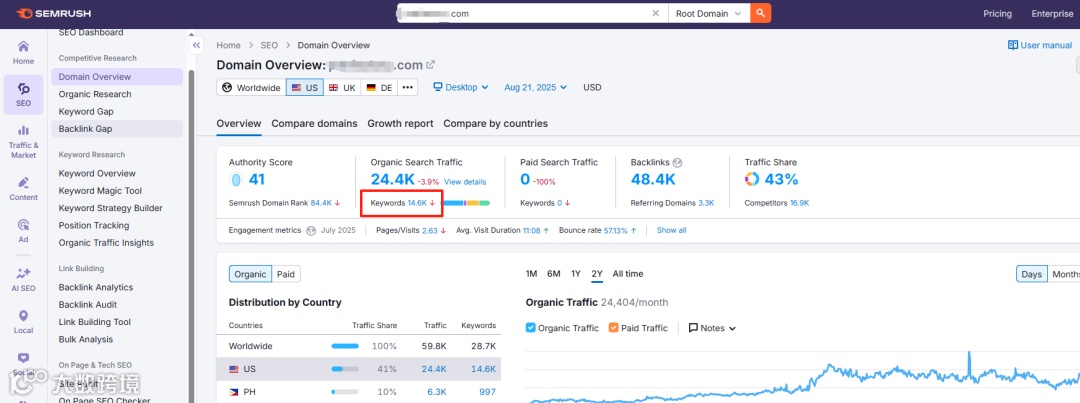
Task: Click the View details link
Action: point(465,182)
